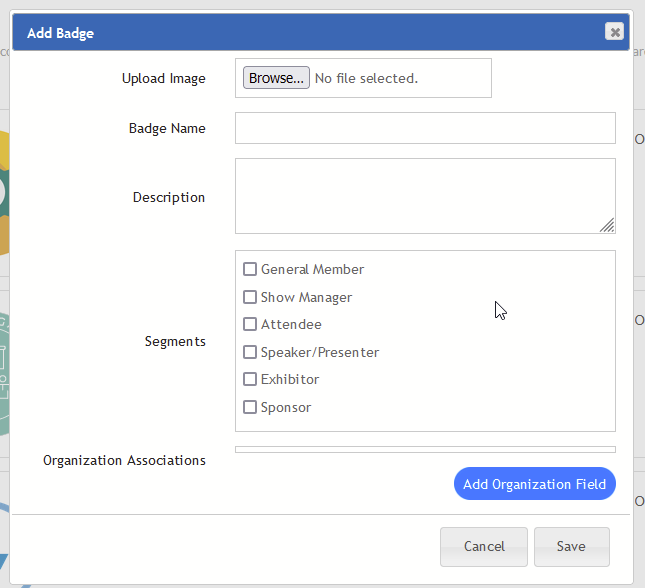Click inside the Description text area
Viewport: 645px width, 588px height.
pyautogui.click(x=425, y=195)
